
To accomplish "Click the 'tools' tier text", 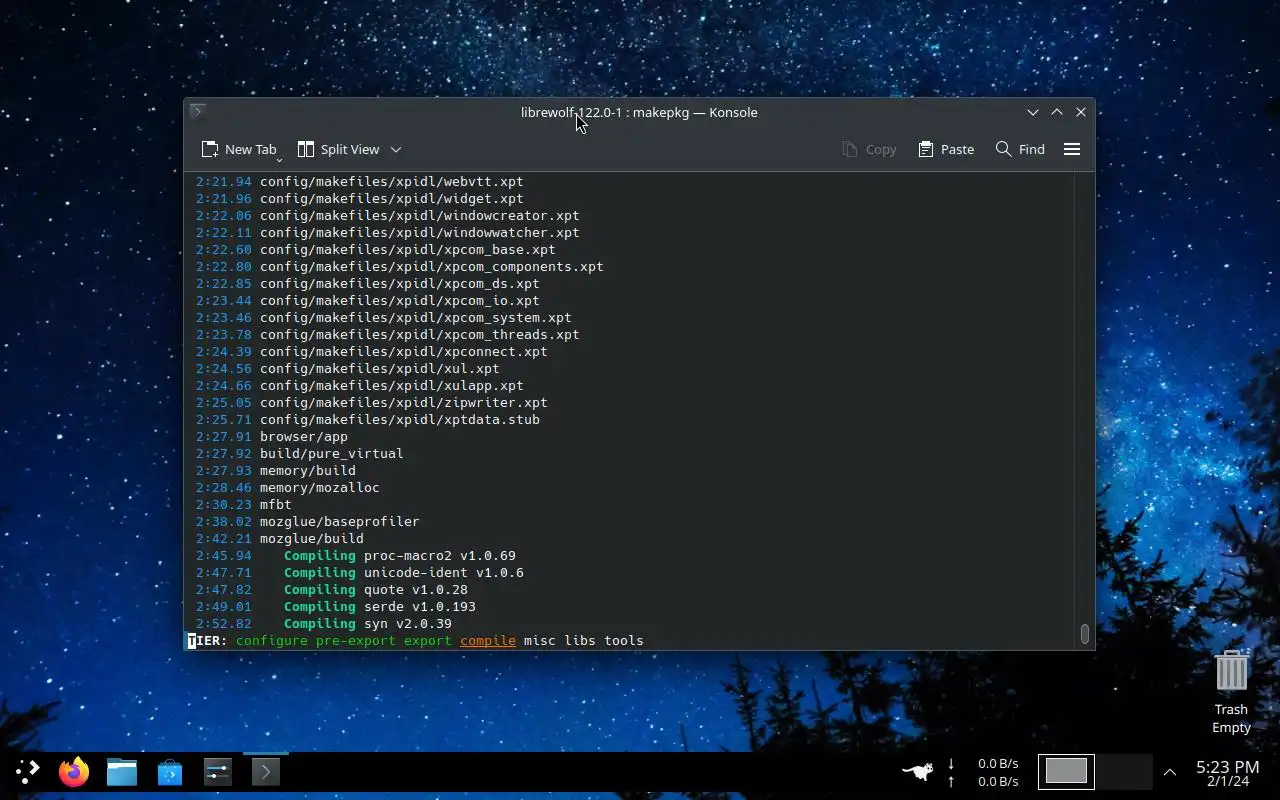I will click(x=624, y=640).
